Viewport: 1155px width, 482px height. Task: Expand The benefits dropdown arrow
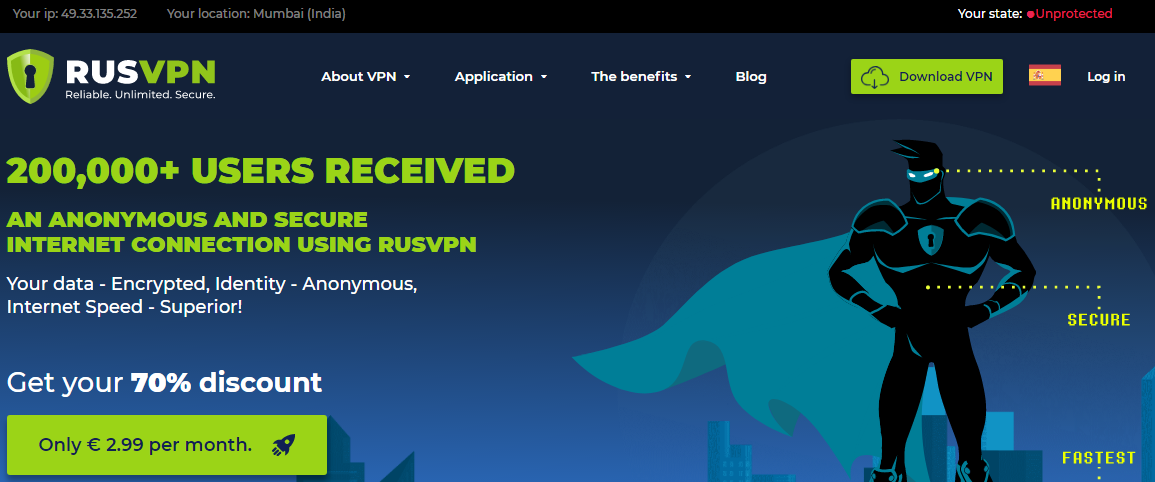688,77
